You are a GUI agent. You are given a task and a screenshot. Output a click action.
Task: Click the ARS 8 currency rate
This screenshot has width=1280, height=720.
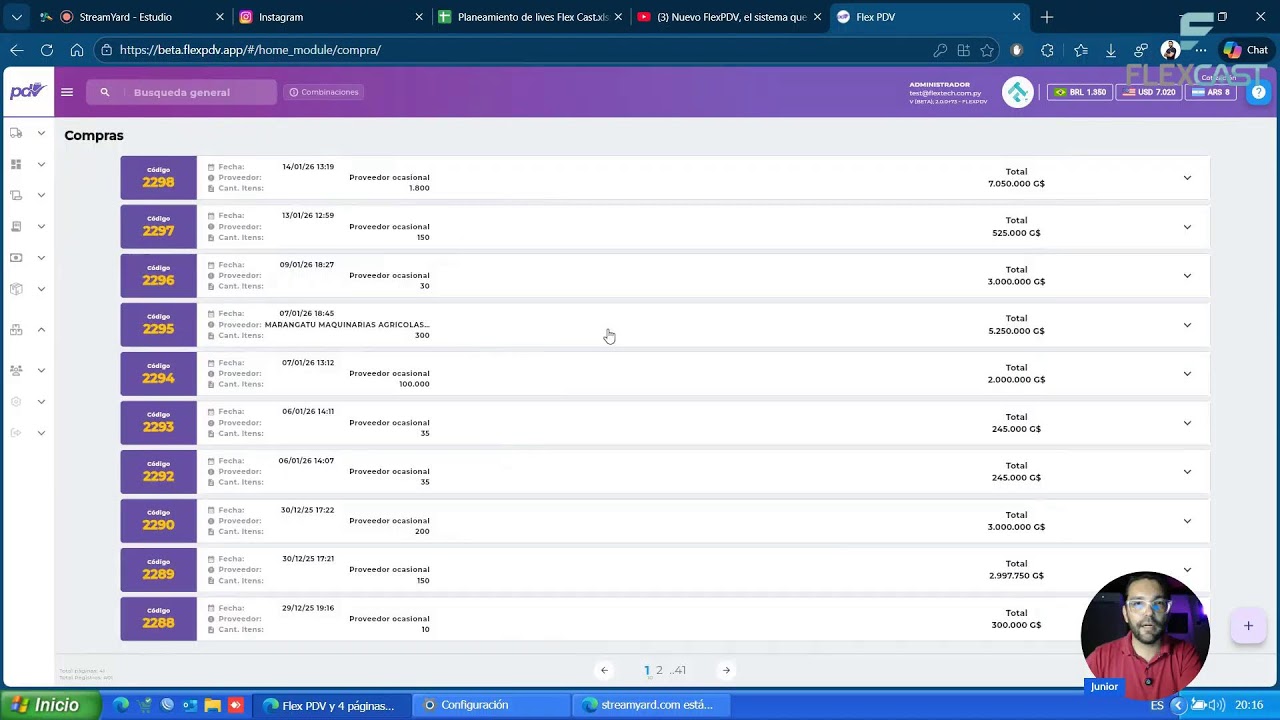pyautogui.click(x=1211, y=92)
